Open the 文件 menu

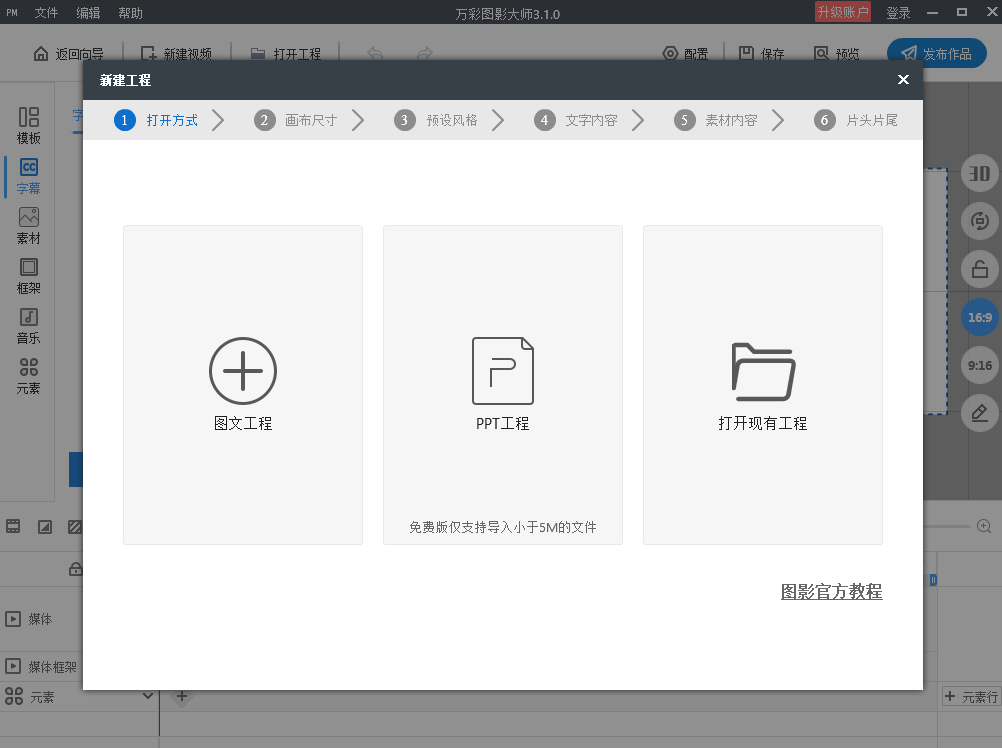coord(46,13)
